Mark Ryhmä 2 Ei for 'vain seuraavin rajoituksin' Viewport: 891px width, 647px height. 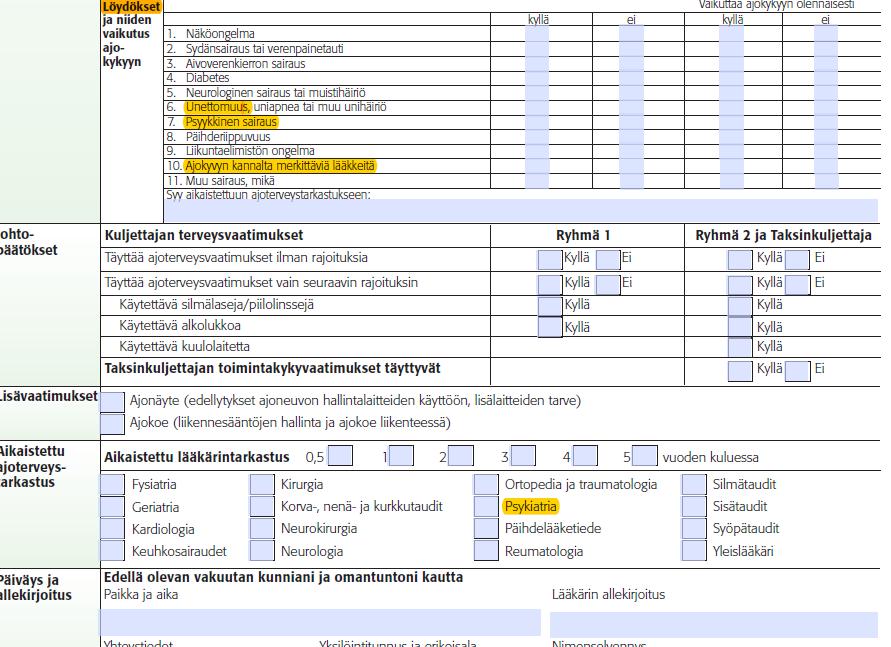(x=797, y=285)
